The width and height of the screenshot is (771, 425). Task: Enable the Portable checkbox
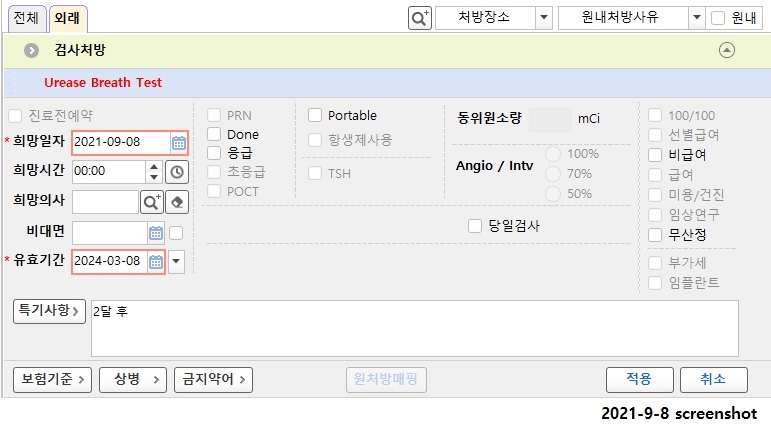(315, 115)
